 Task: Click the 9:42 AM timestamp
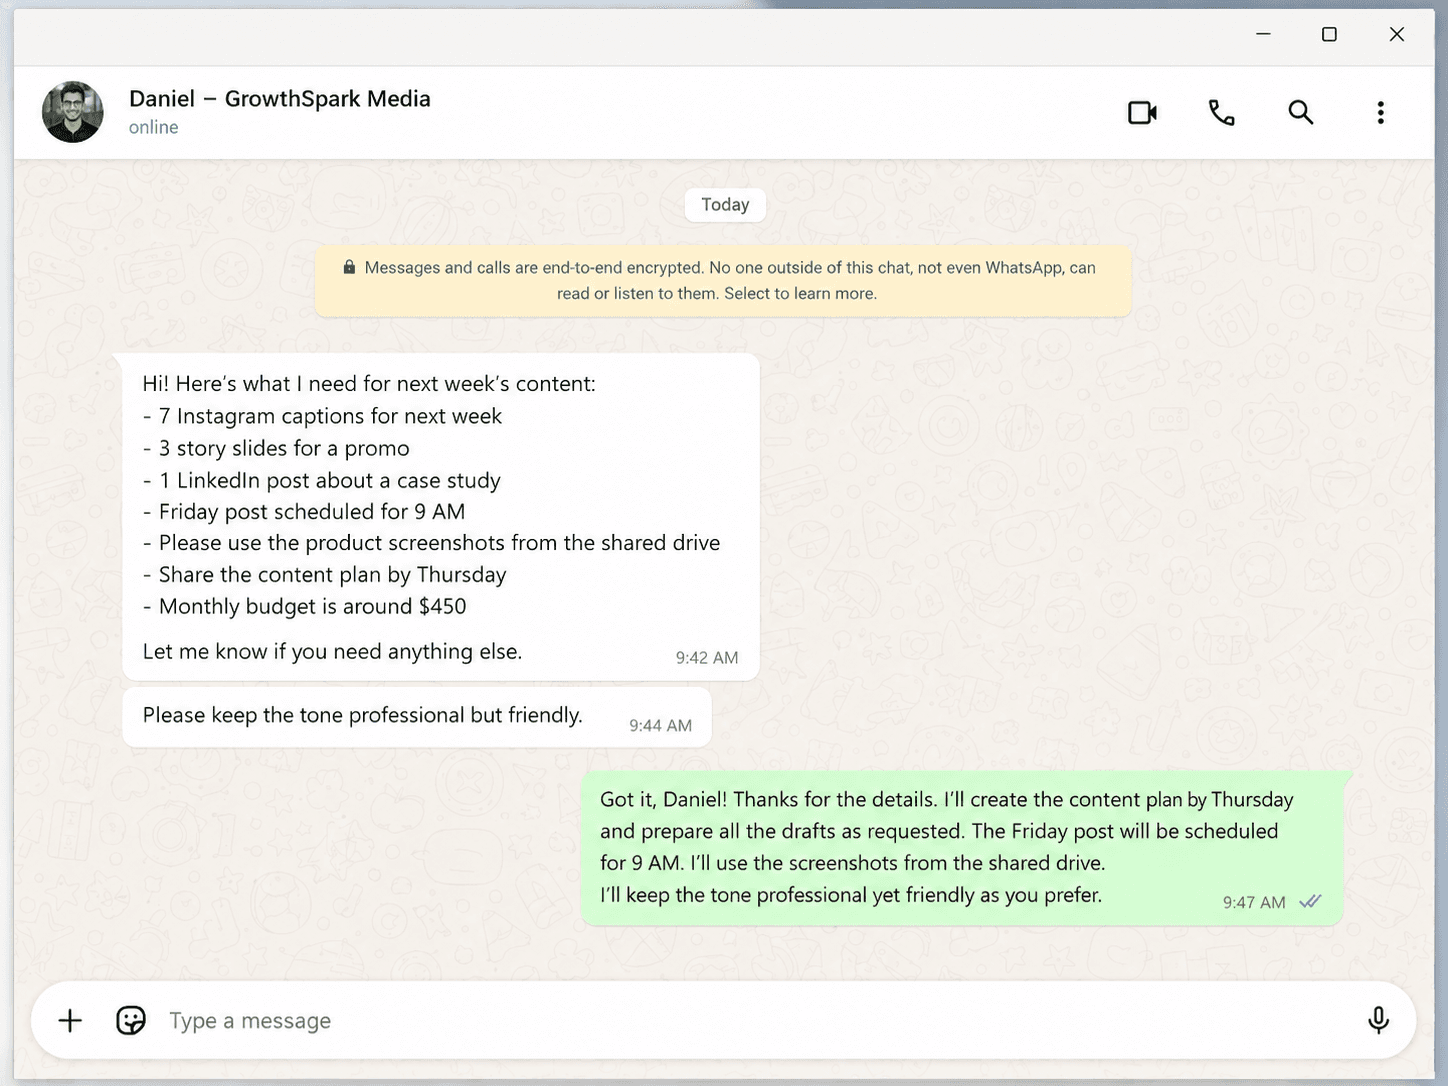coord(706,658)
